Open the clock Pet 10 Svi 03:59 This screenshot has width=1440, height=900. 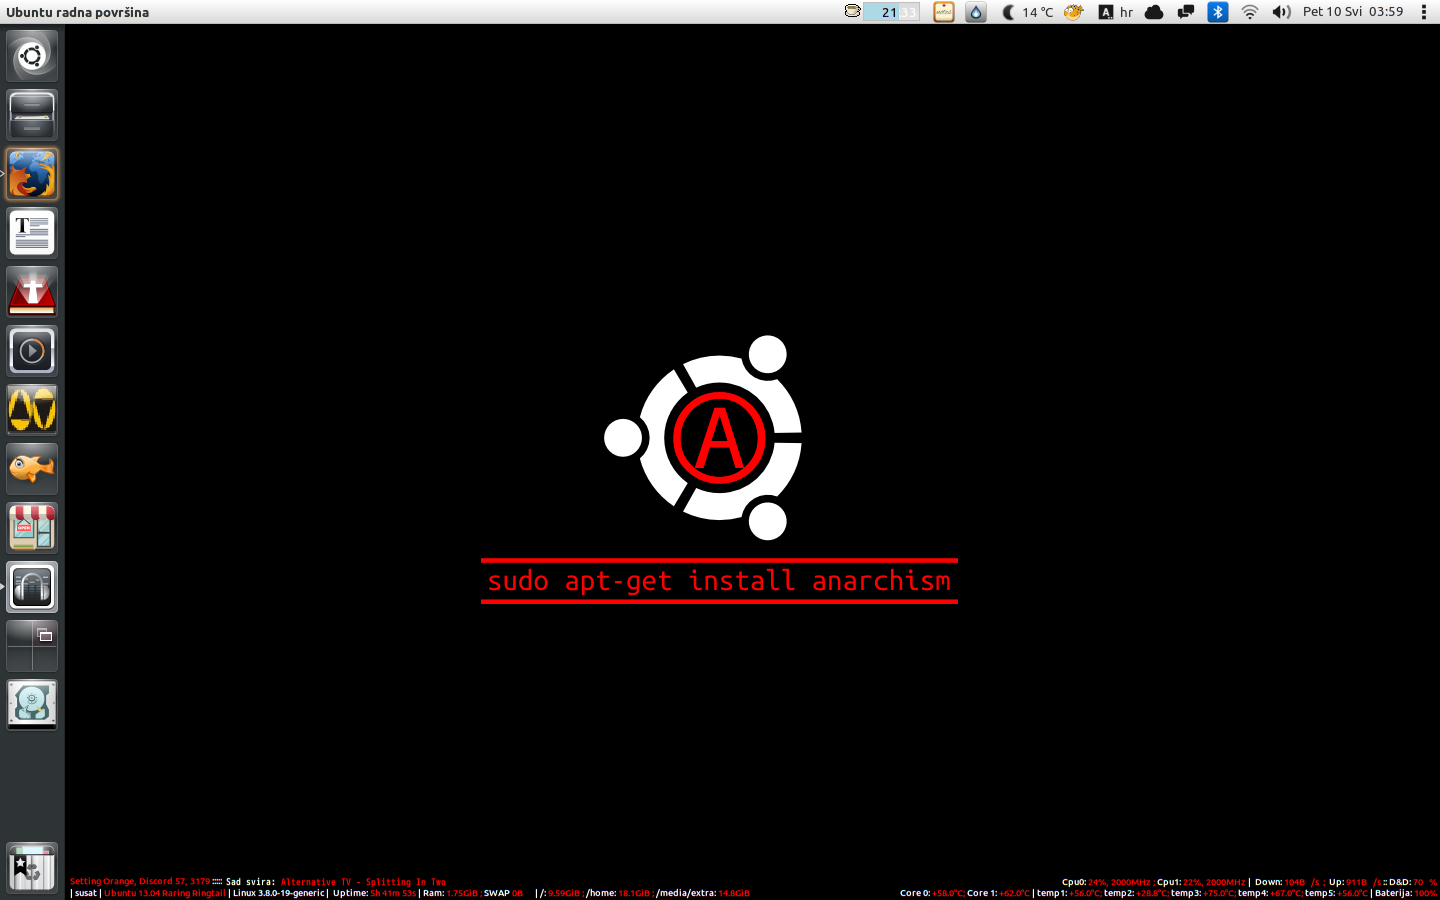pyautogui.click(x=1353, y=12)
